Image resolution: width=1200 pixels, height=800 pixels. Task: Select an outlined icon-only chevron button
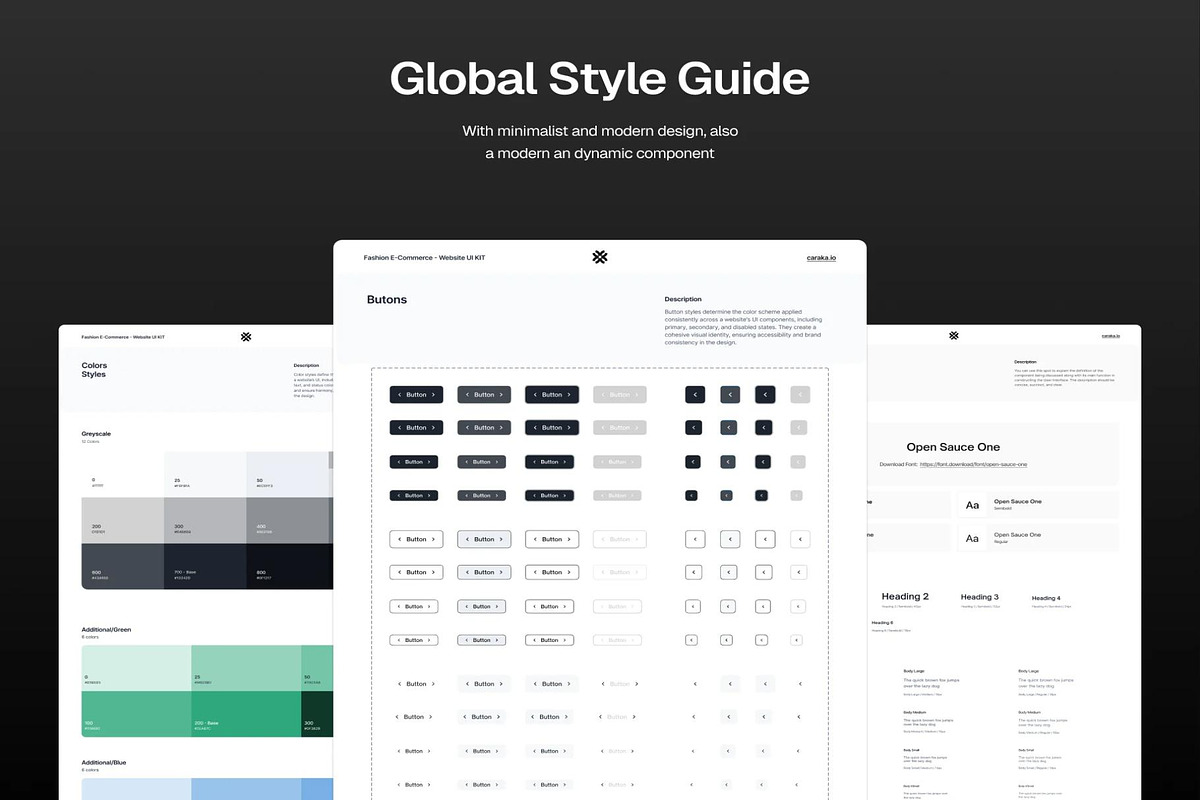point(695,539)
